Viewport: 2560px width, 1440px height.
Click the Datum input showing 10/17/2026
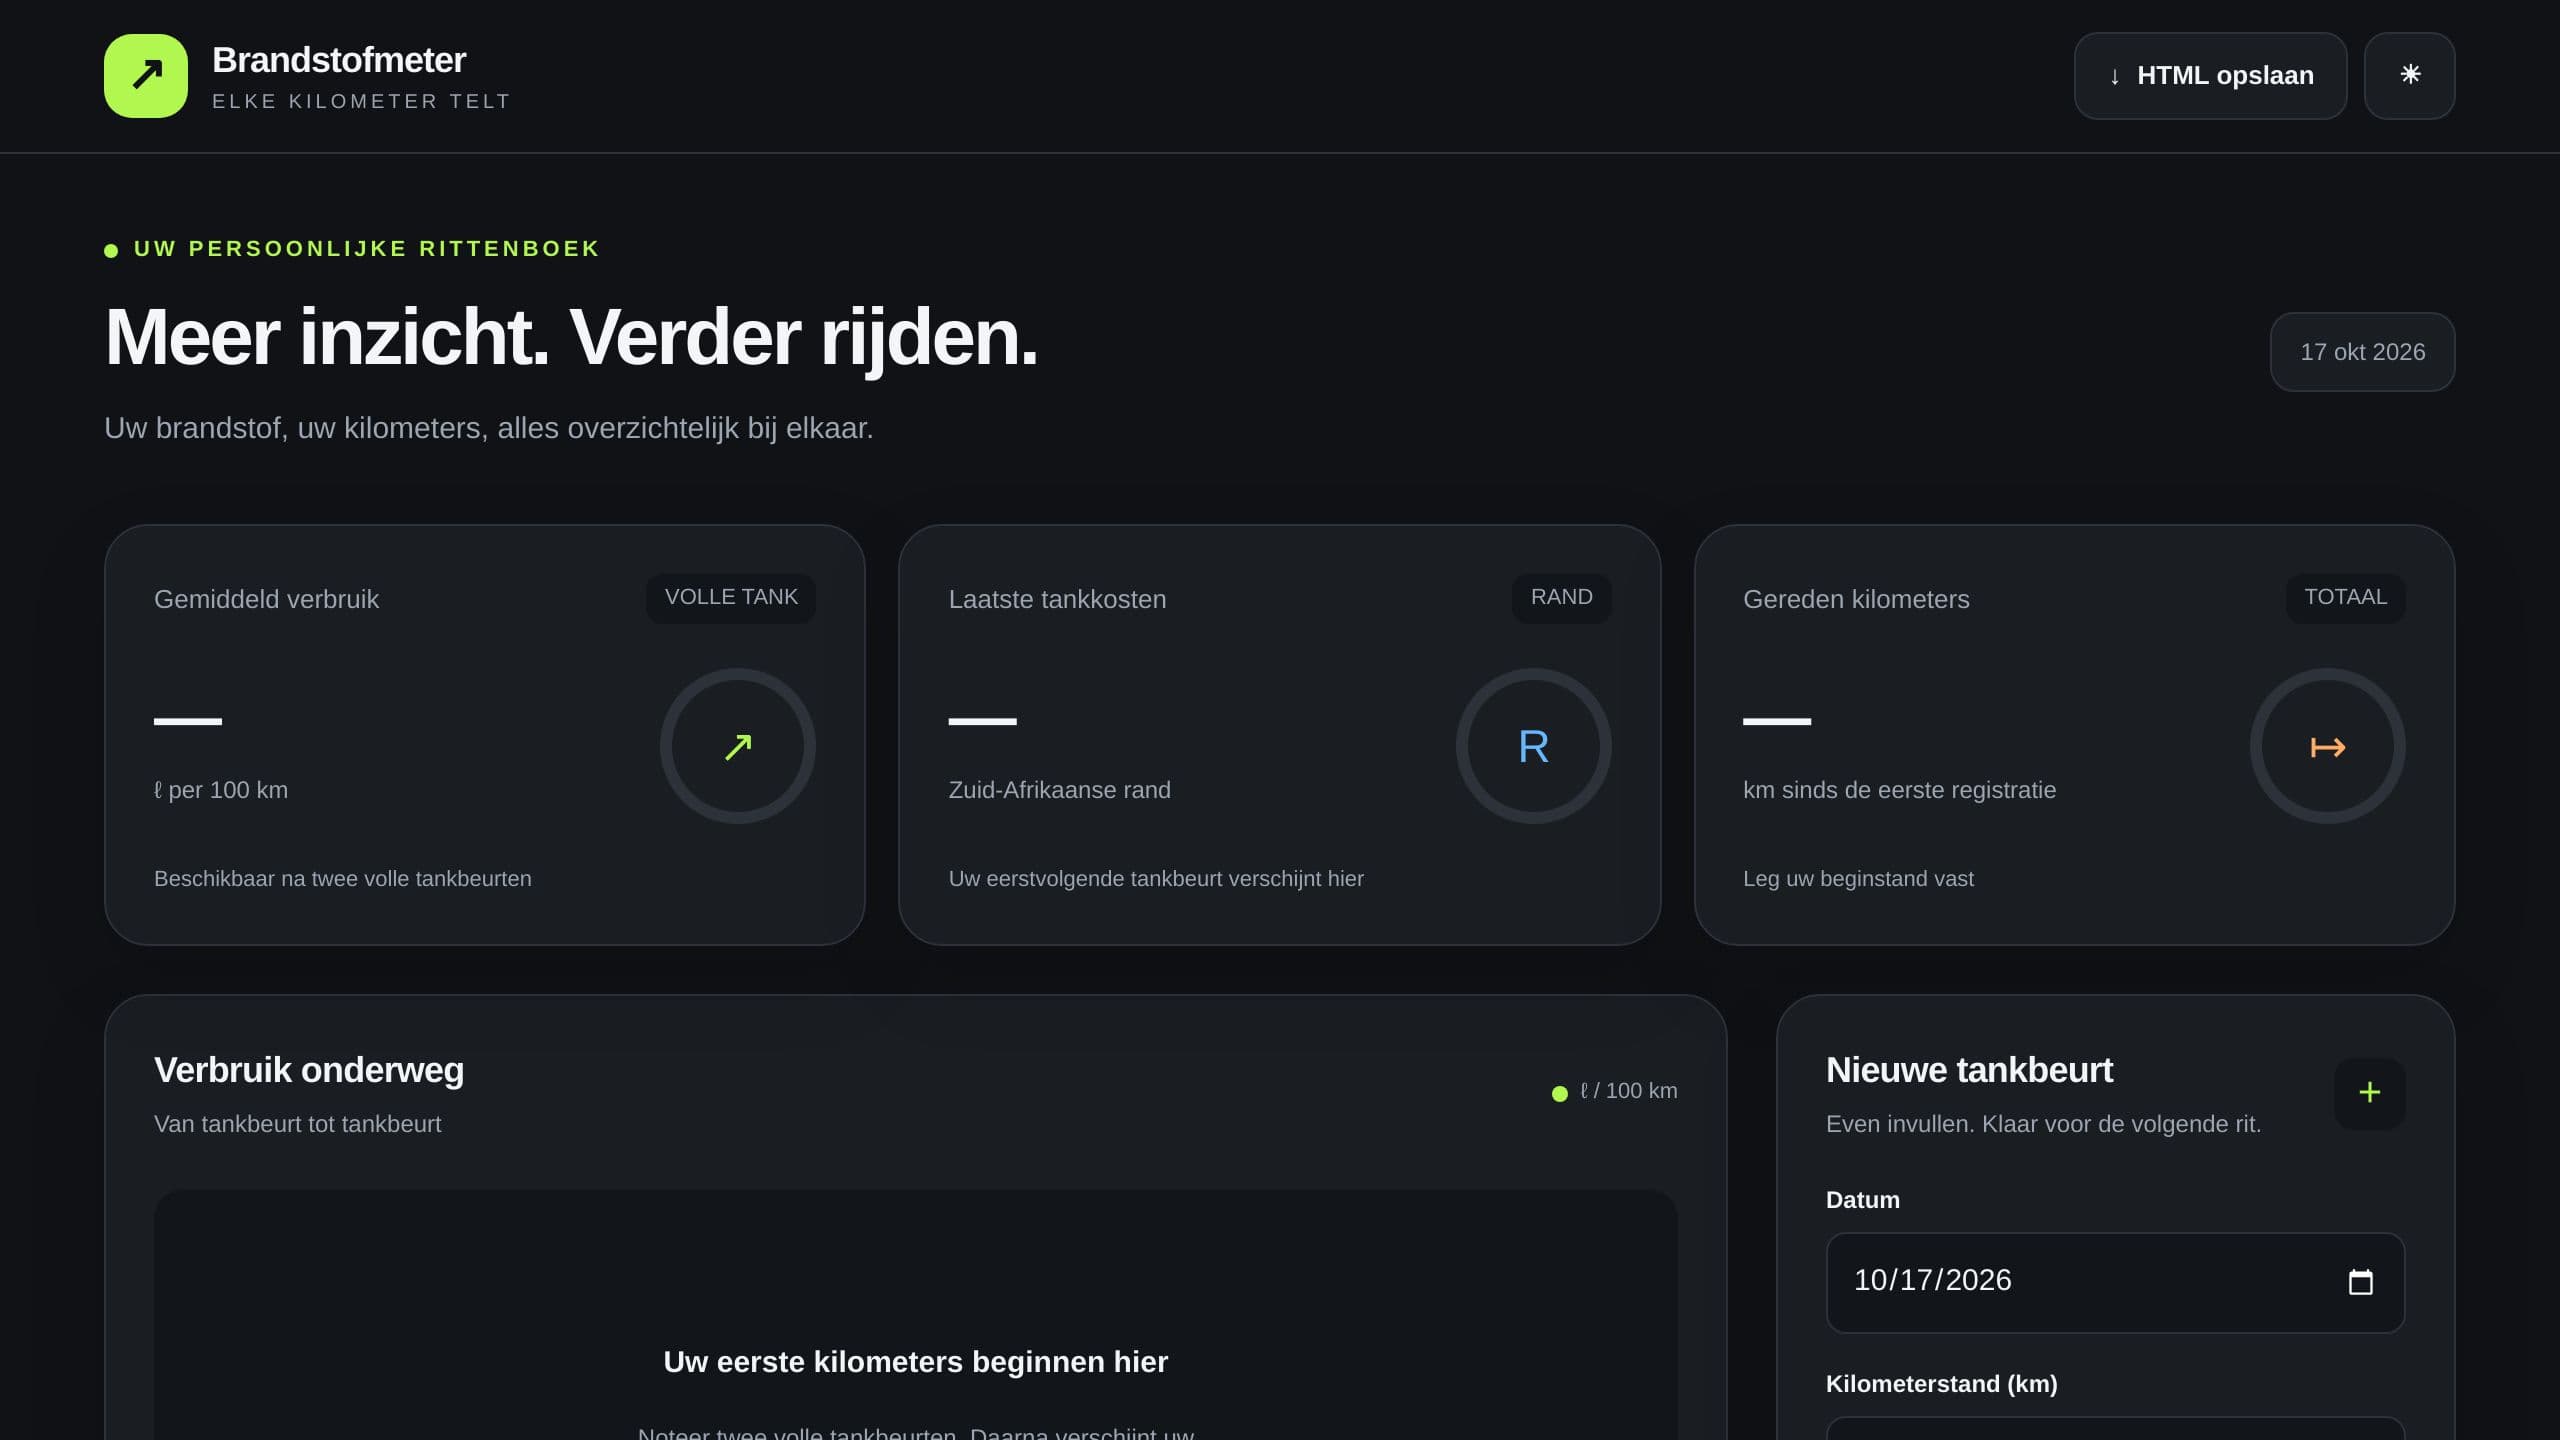2115,1282
